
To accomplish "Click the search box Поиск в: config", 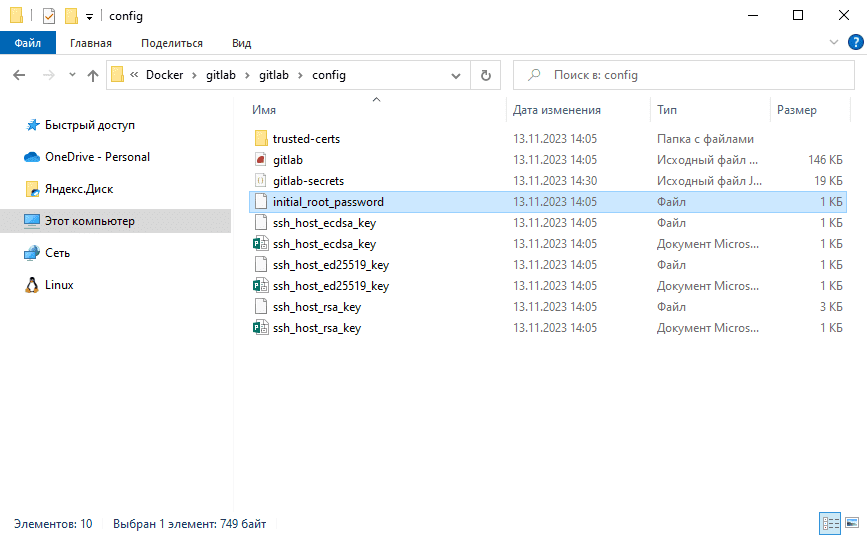I will [683, 75].
